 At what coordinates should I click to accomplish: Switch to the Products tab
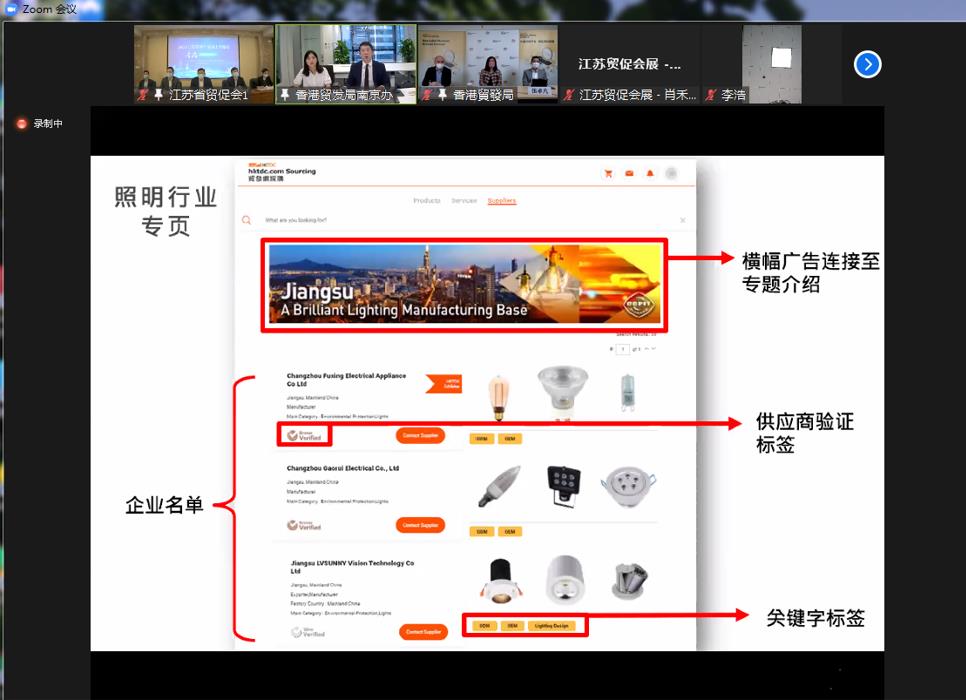[x=427, y=201]
